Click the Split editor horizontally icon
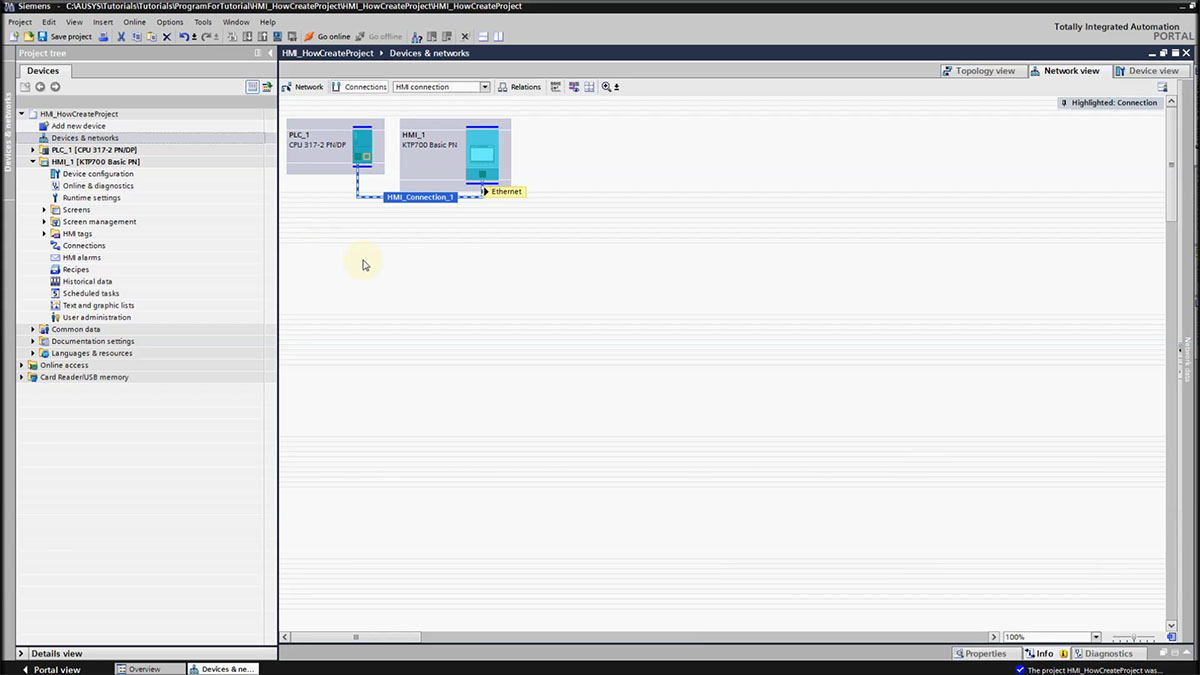This screenshot has height=675, width=1200. click(483, 36)
